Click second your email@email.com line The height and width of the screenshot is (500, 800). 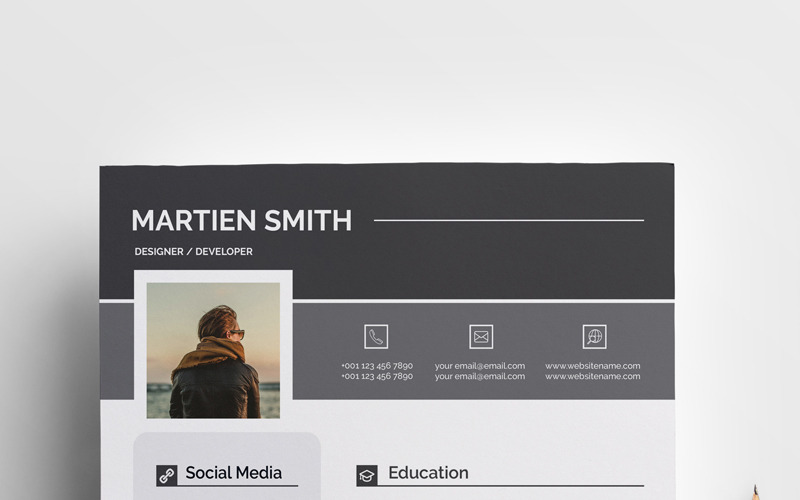(x=480, y=377)
